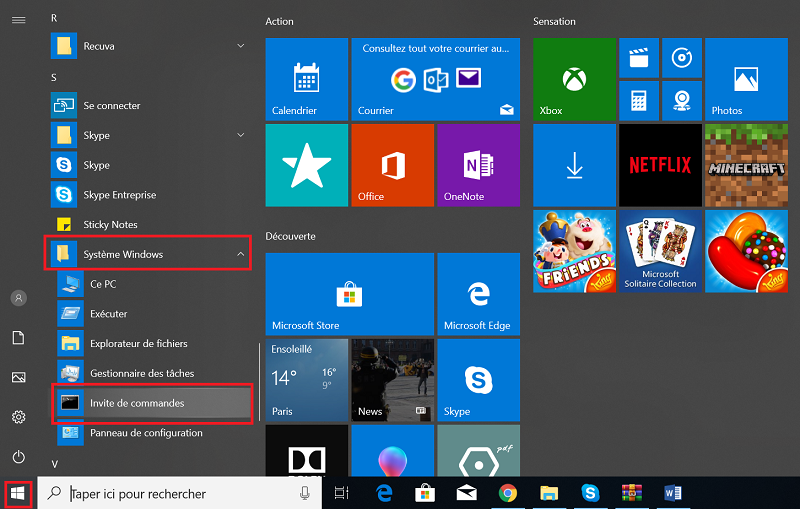Launch the Xbox tile

(574, 79)
